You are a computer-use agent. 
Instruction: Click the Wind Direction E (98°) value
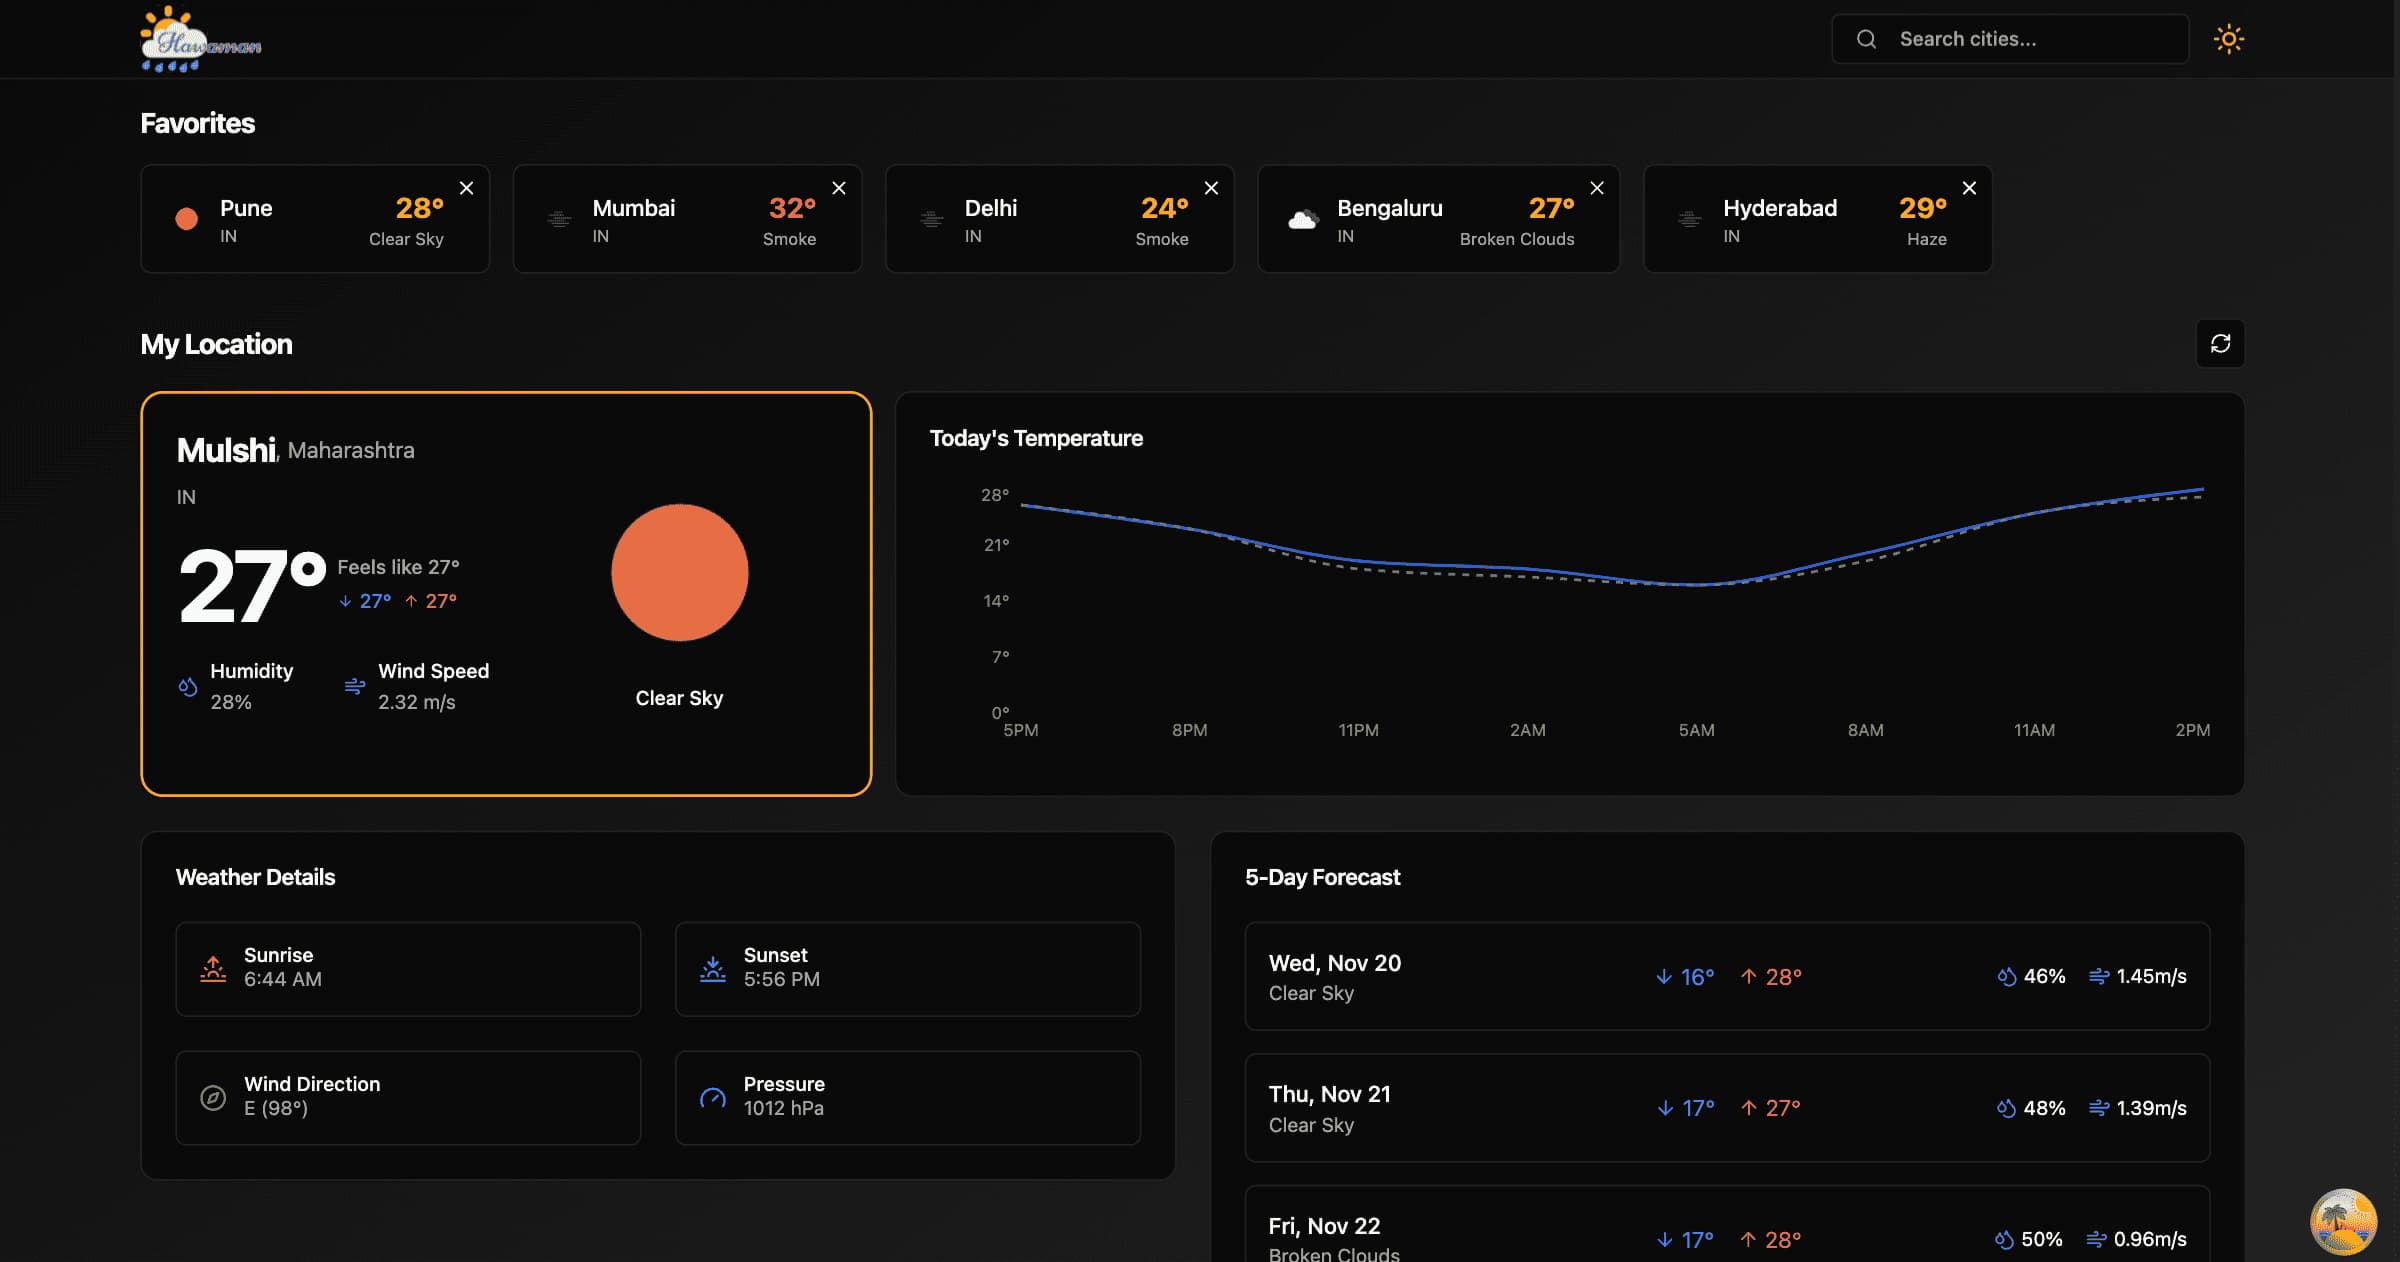pos(276,1108)
